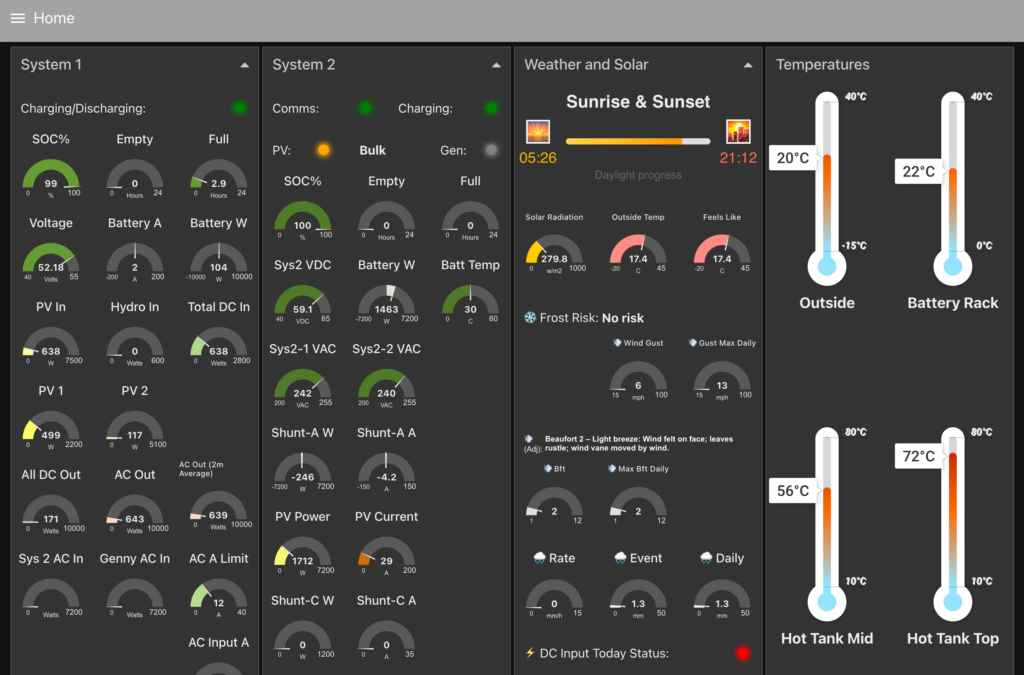The image size is (1024, 675).
Task: Click the daylight progress bar
Action: coord(638,141)
